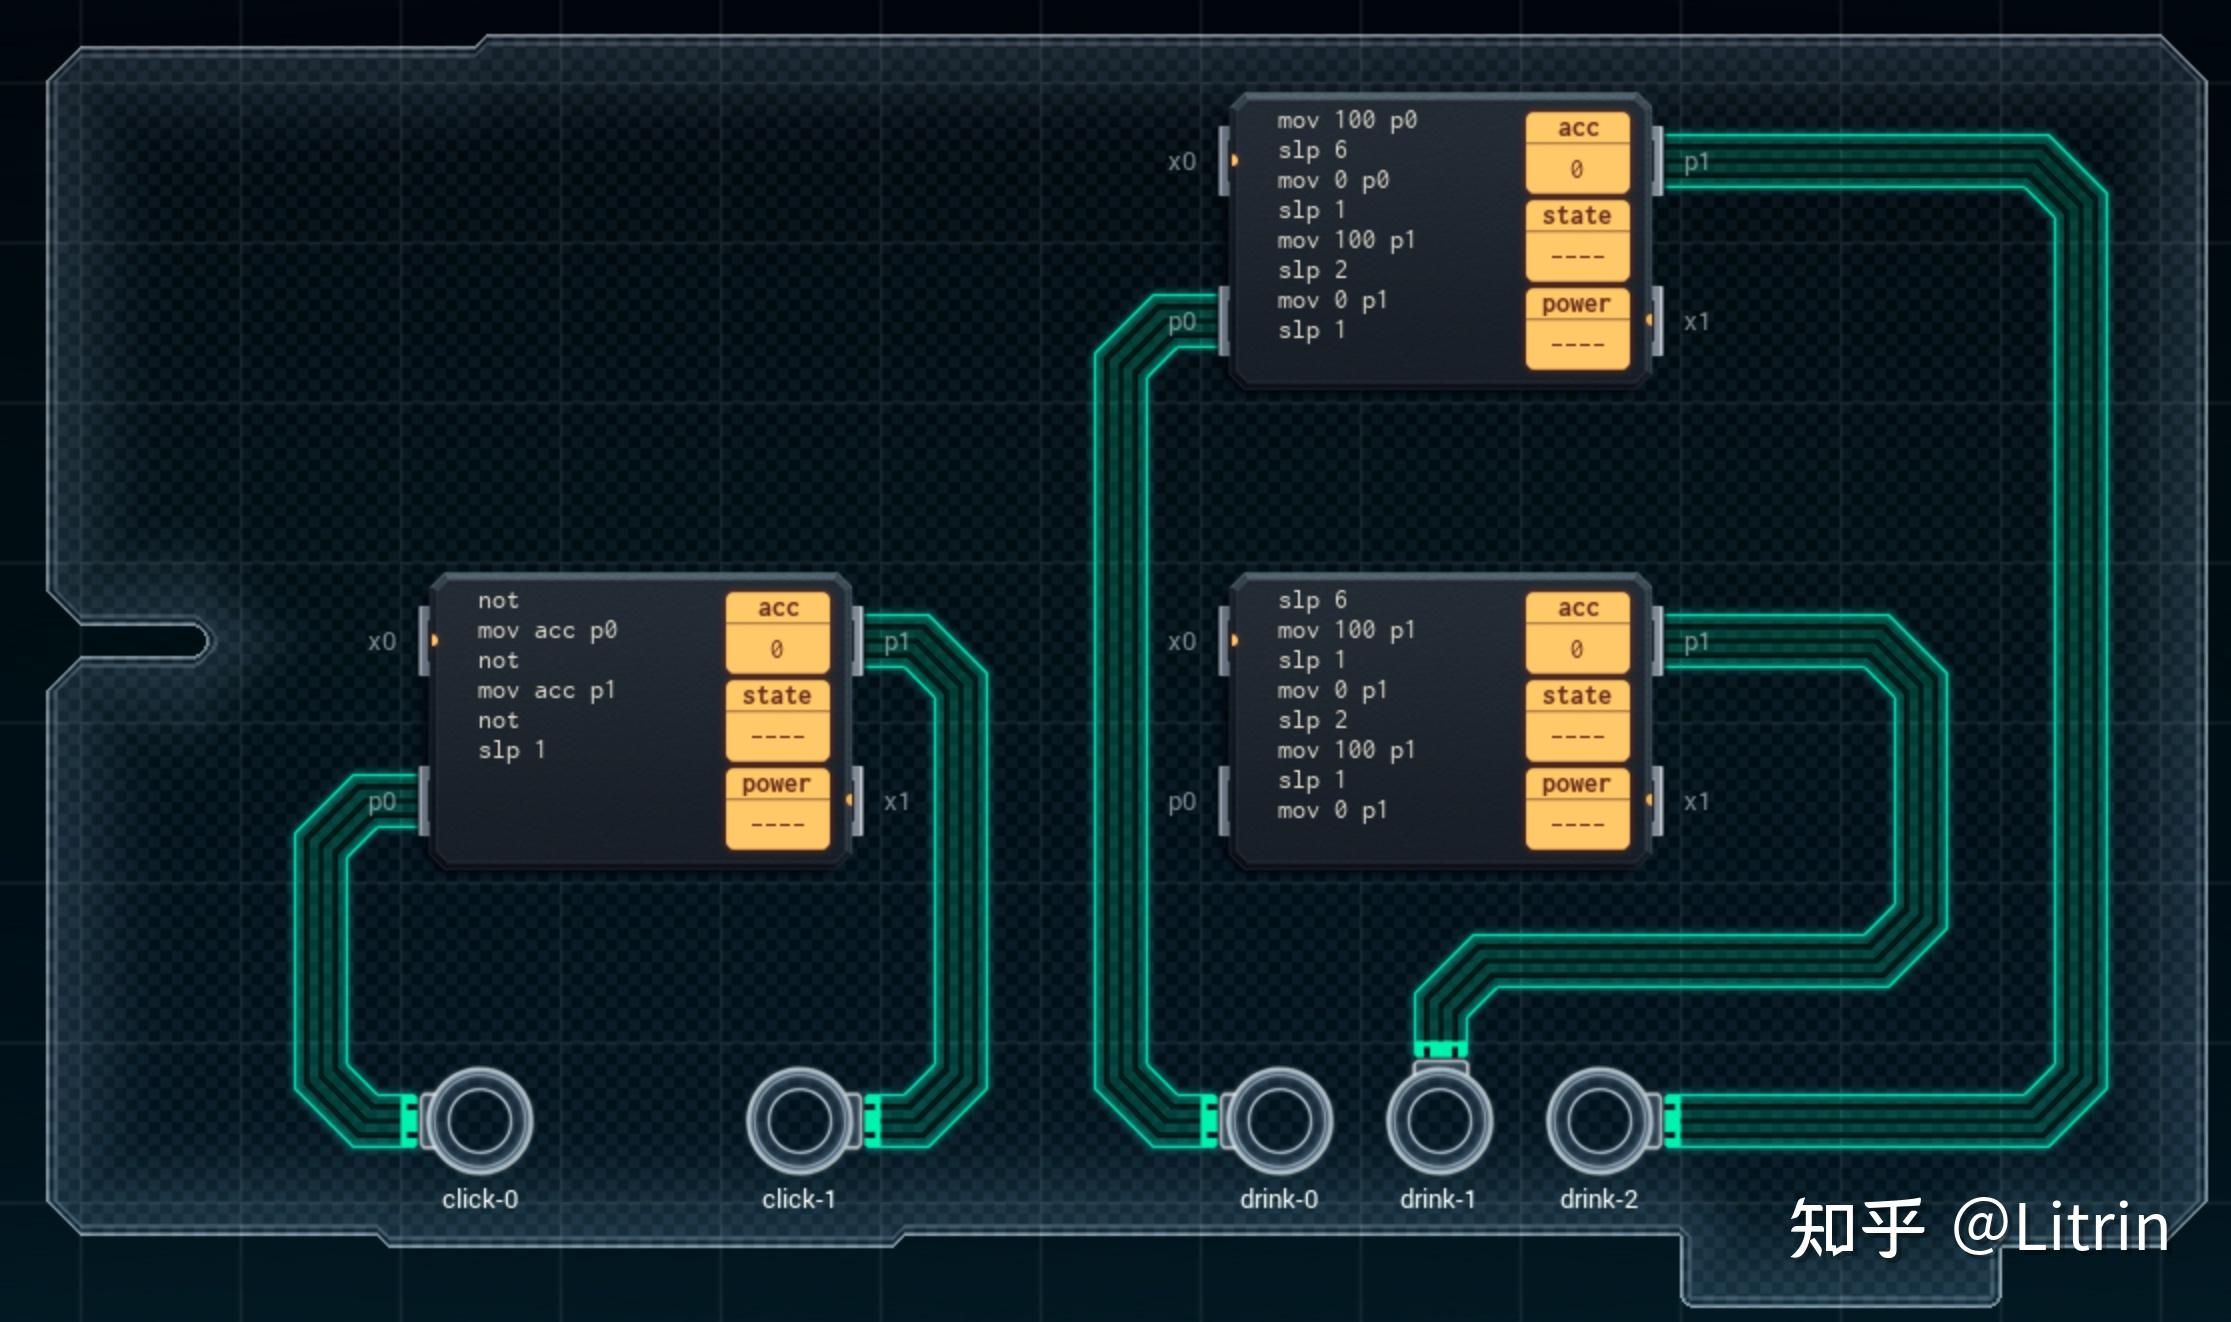Screen dimensions: 2231x1322
Task: Place cursor on 'mov 0 p1' in top chip
Action: 1333,300
